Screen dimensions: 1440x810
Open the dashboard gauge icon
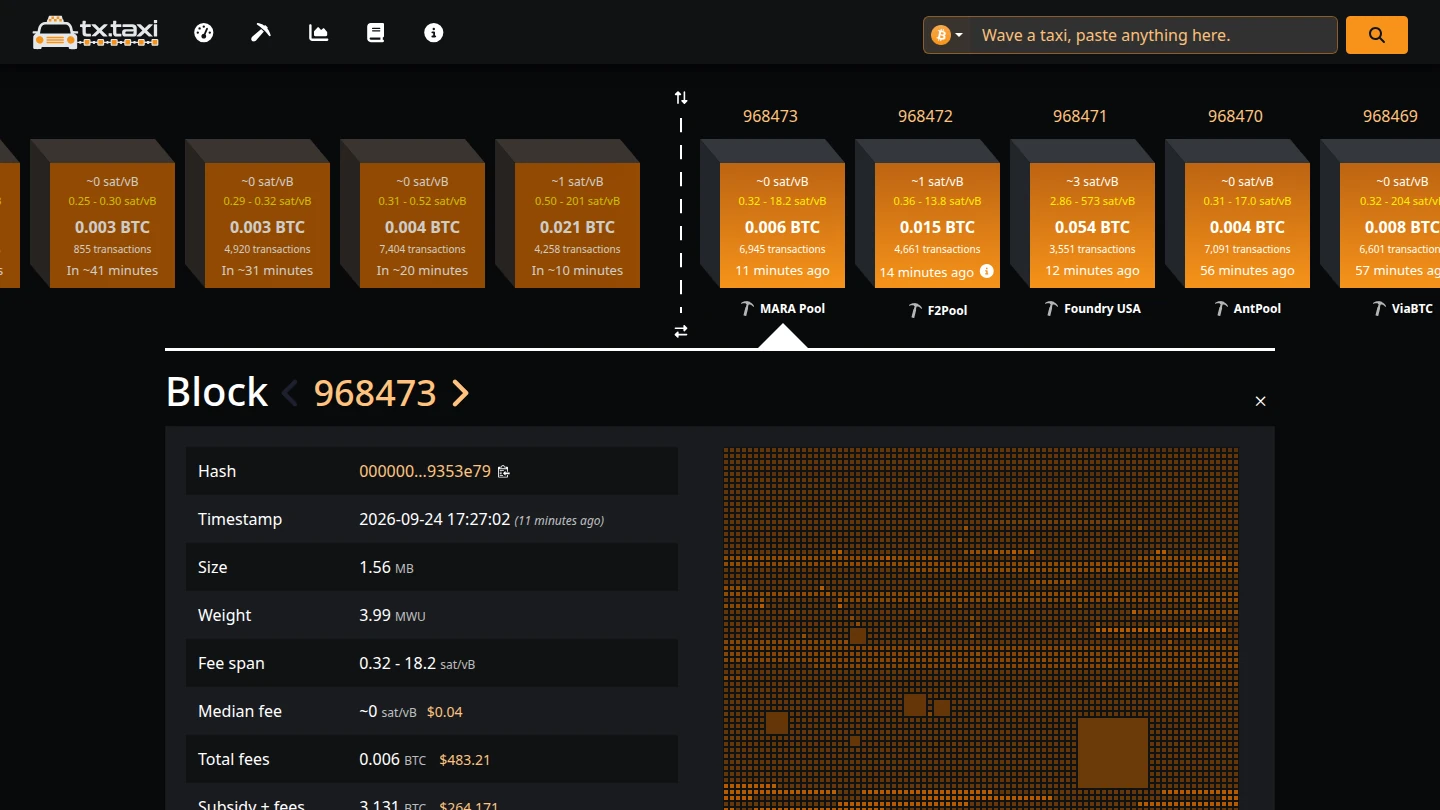[204, 33]
